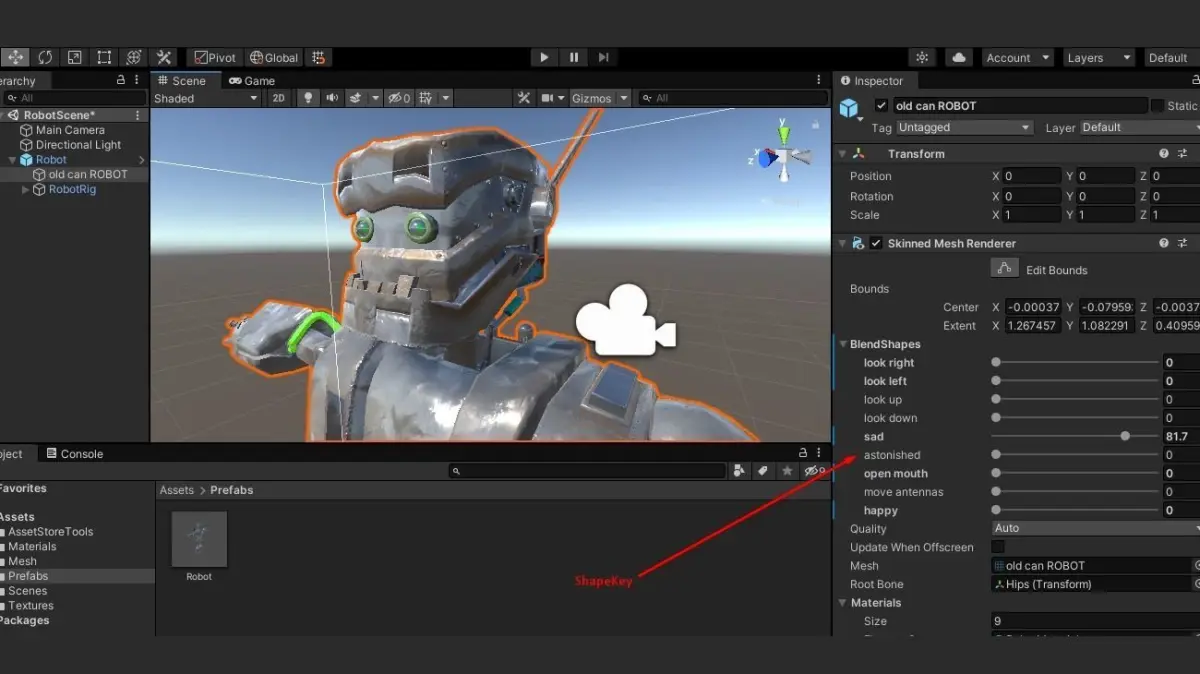Toggle the Static checkbox
The width and height of the screenshot is (1200, 674).
1157,105
